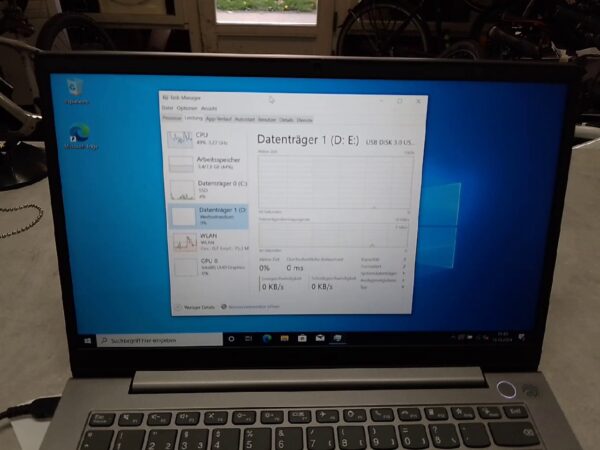Switch to the App-Verlauf tab

click(218, 118)
